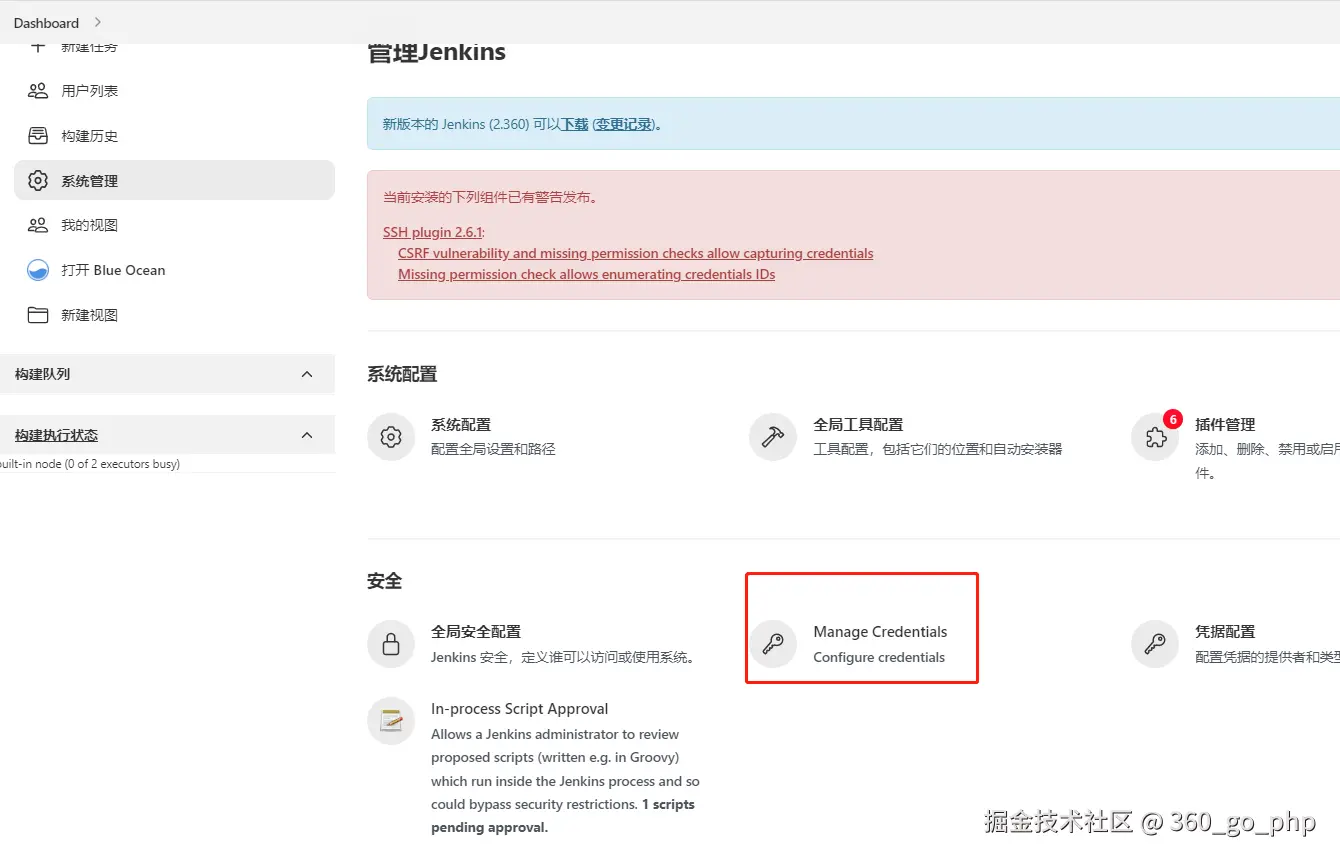1340x861 pixels.
Task: Click the 凭据配置 key icon
Action: (x=1155, y=644)
